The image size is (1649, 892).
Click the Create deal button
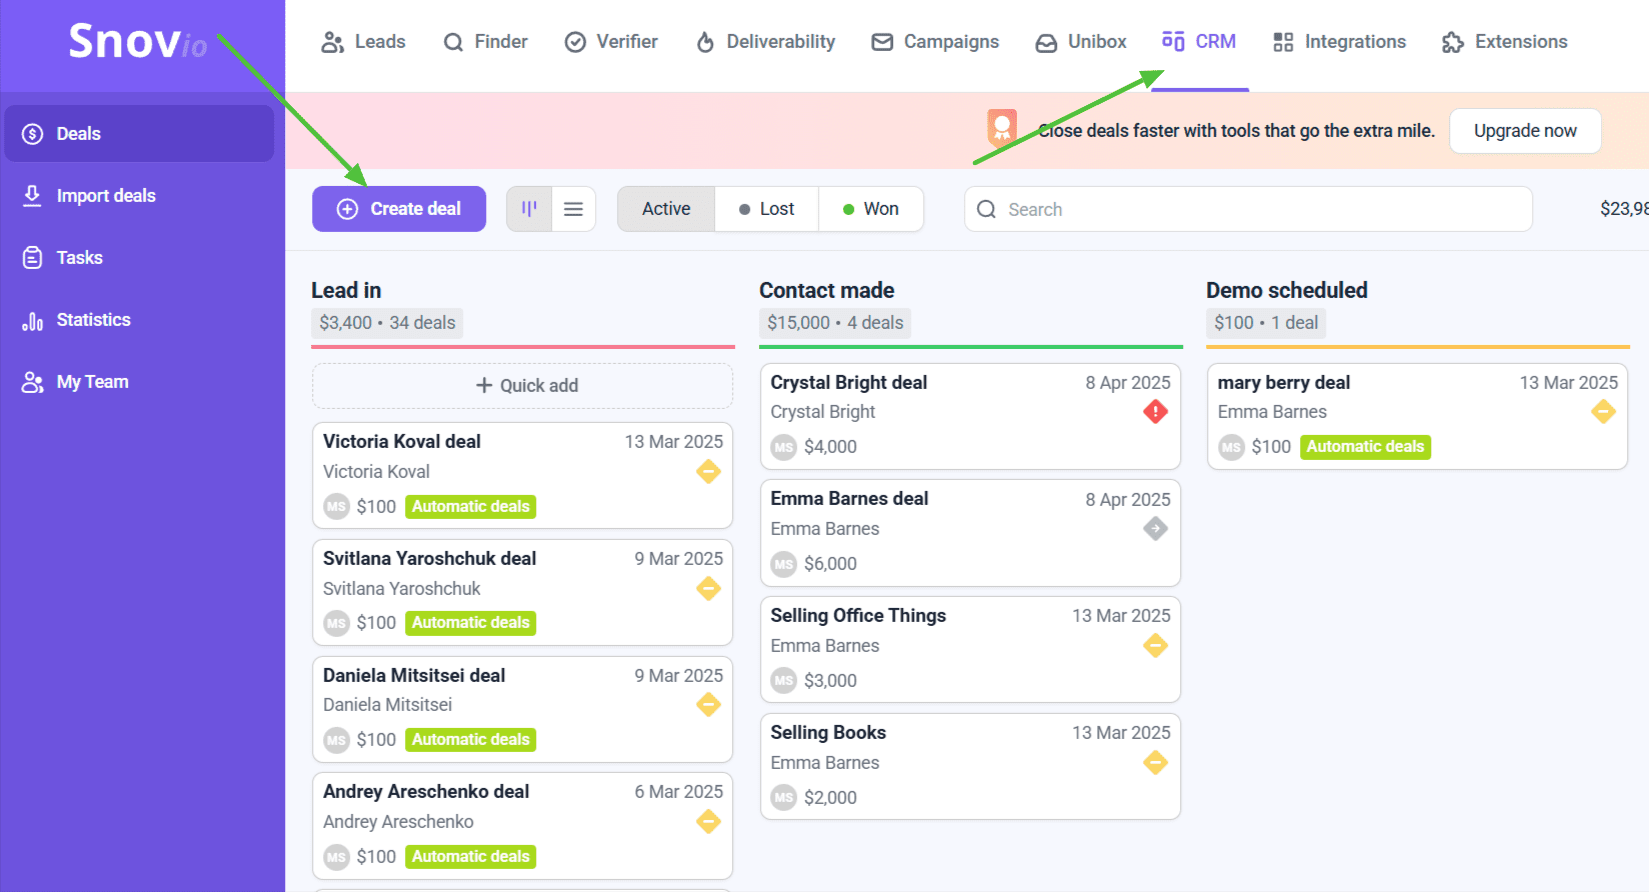pyautogui.click(x=399, y=209)
